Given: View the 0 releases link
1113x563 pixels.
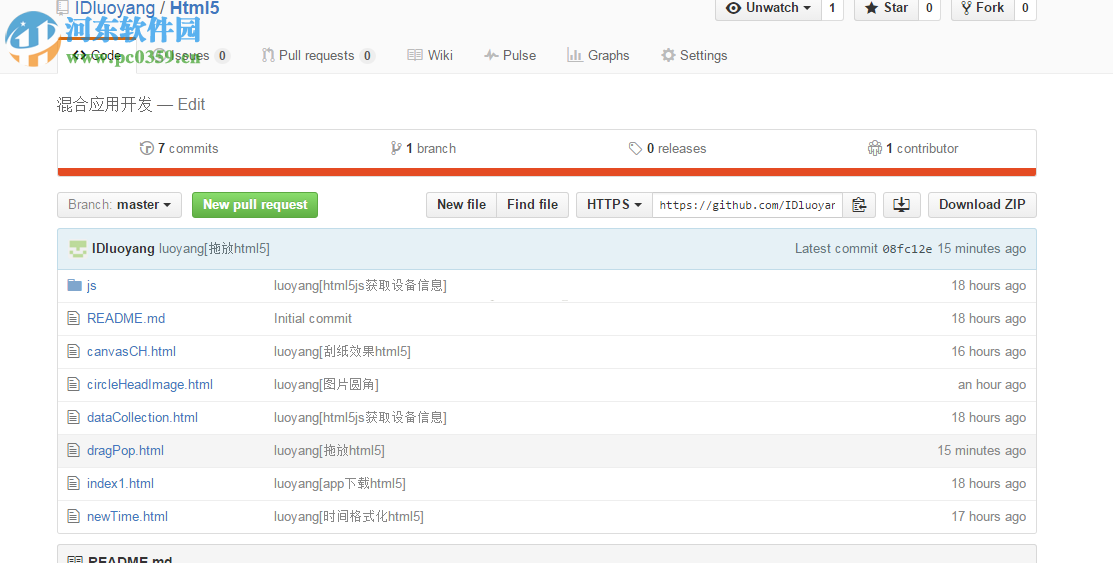Looking at the screenshot, I should (x=667, y=148).
